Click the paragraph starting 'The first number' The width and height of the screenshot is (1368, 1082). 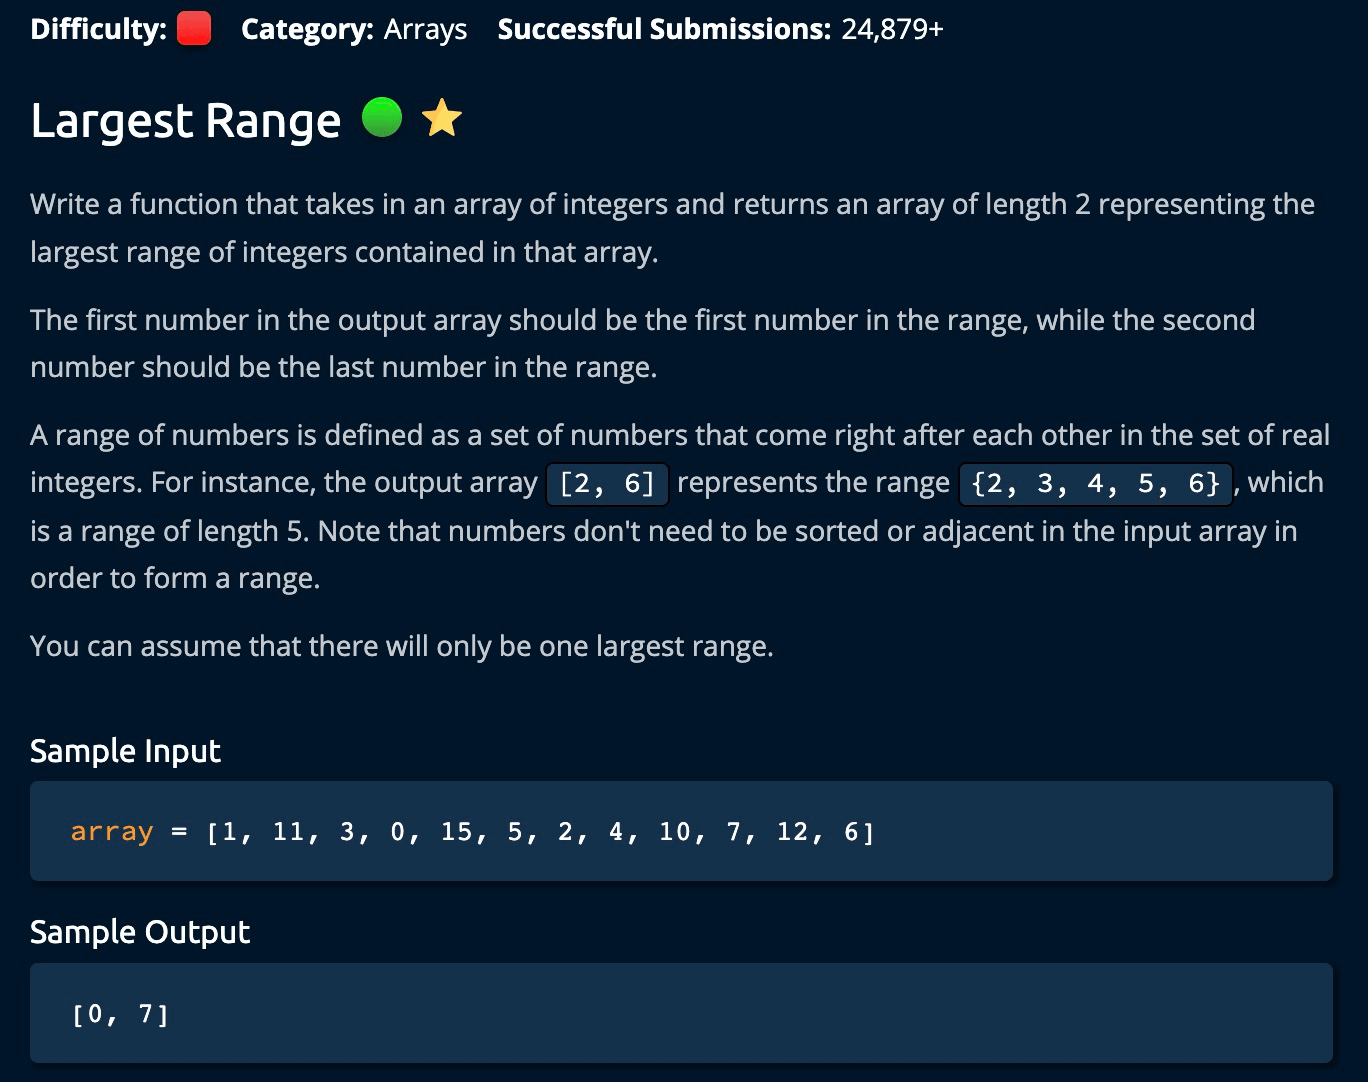click(x=642, y=343)
